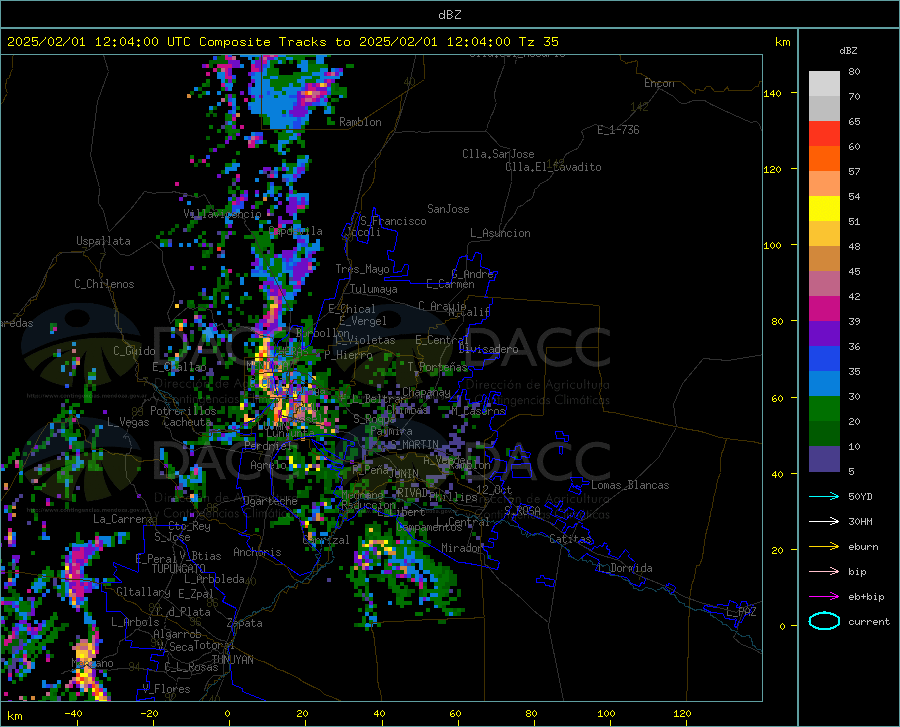Click the 'Clla.El_Cavadito' place label
Viewport: 900px width, 727px height.
553,167
